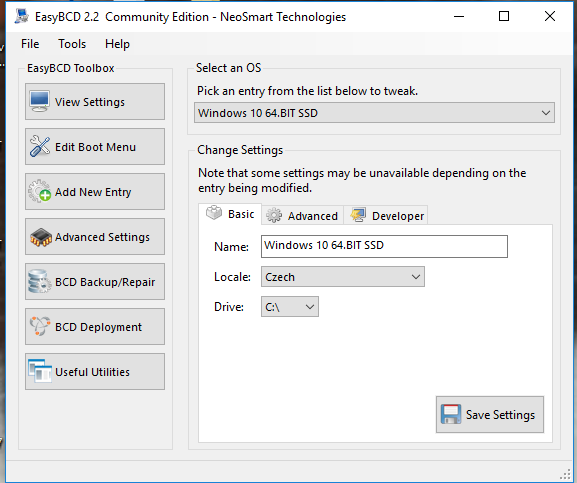Click the gear-plus icon on Add New Entry
The height and width of the screenshot is (483, 577).
click(x=40, y=191)
